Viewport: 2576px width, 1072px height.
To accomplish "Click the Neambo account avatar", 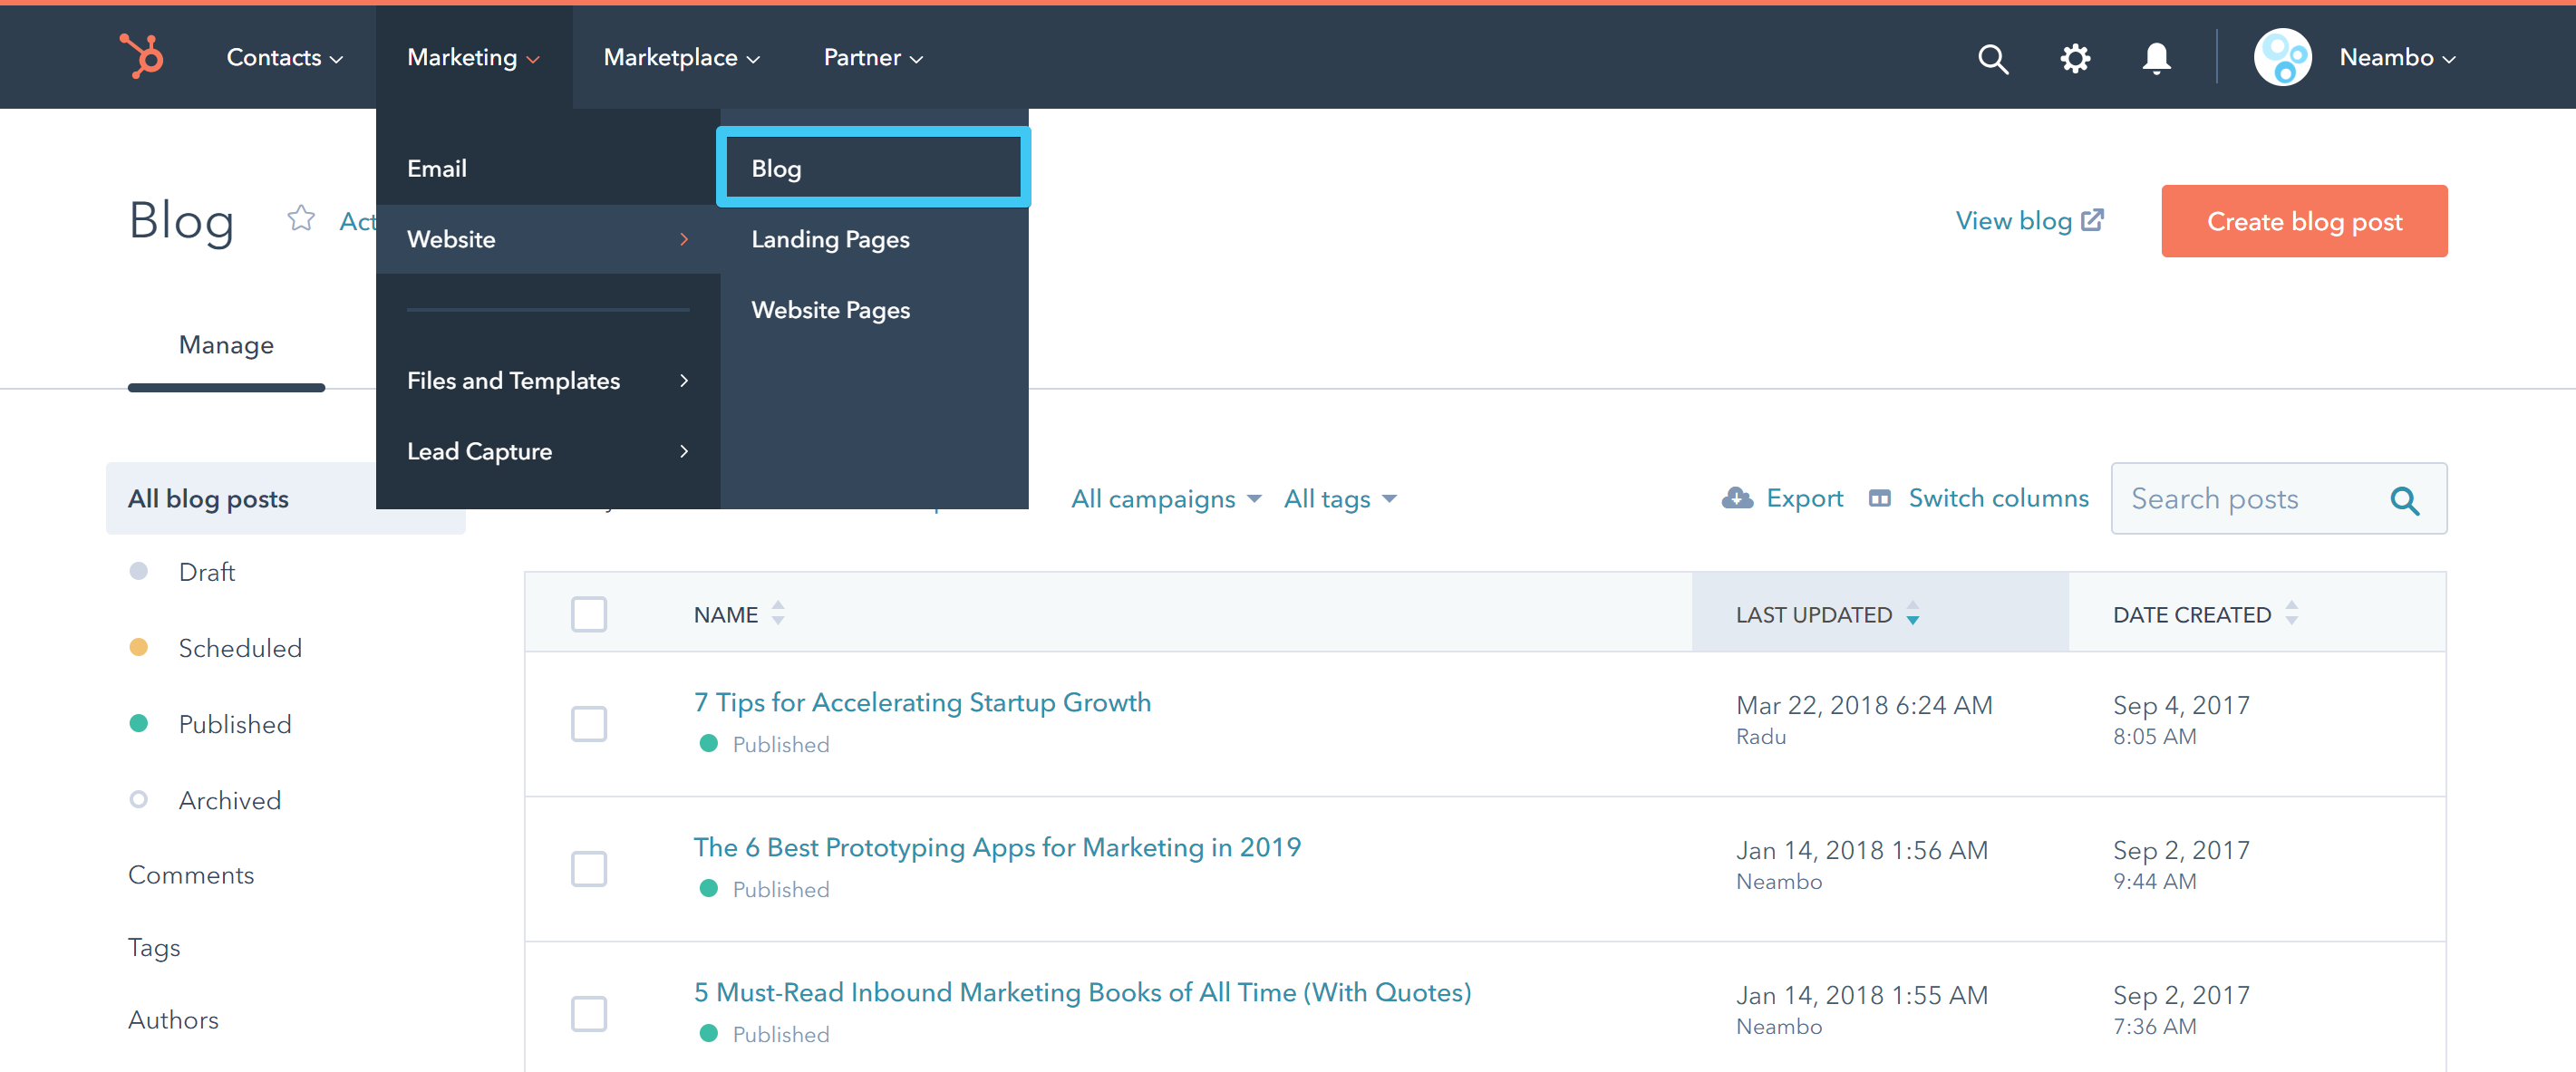I will click(x=2282, y=57).
